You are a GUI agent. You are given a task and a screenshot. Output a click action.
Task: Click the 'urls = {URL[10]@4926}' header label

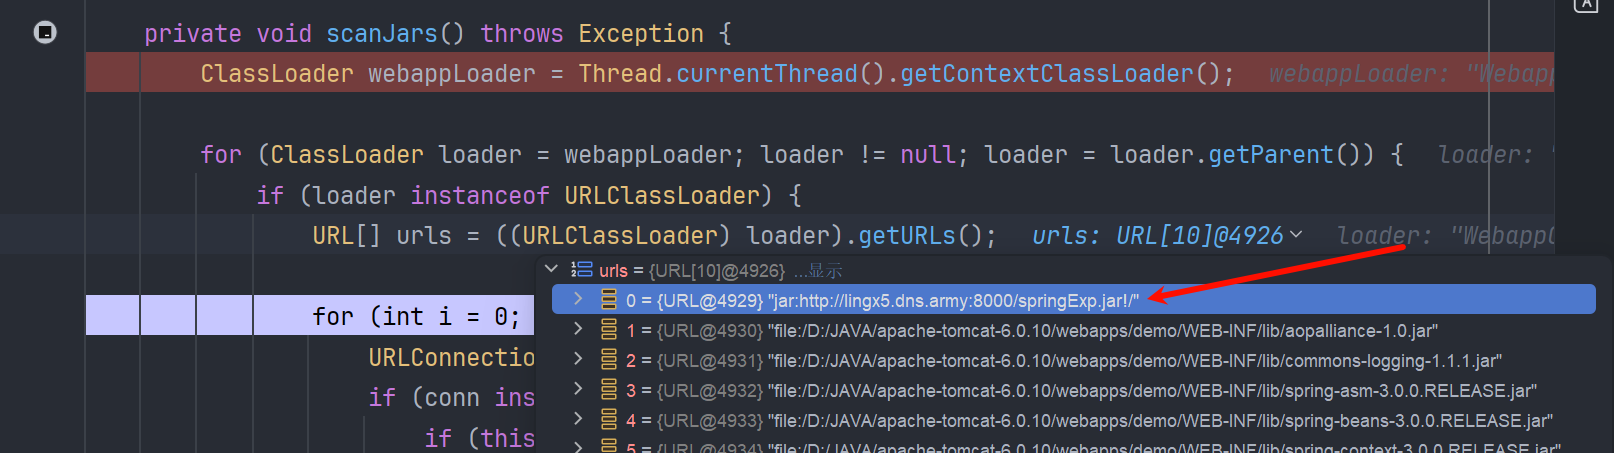[x=692, y=270]
